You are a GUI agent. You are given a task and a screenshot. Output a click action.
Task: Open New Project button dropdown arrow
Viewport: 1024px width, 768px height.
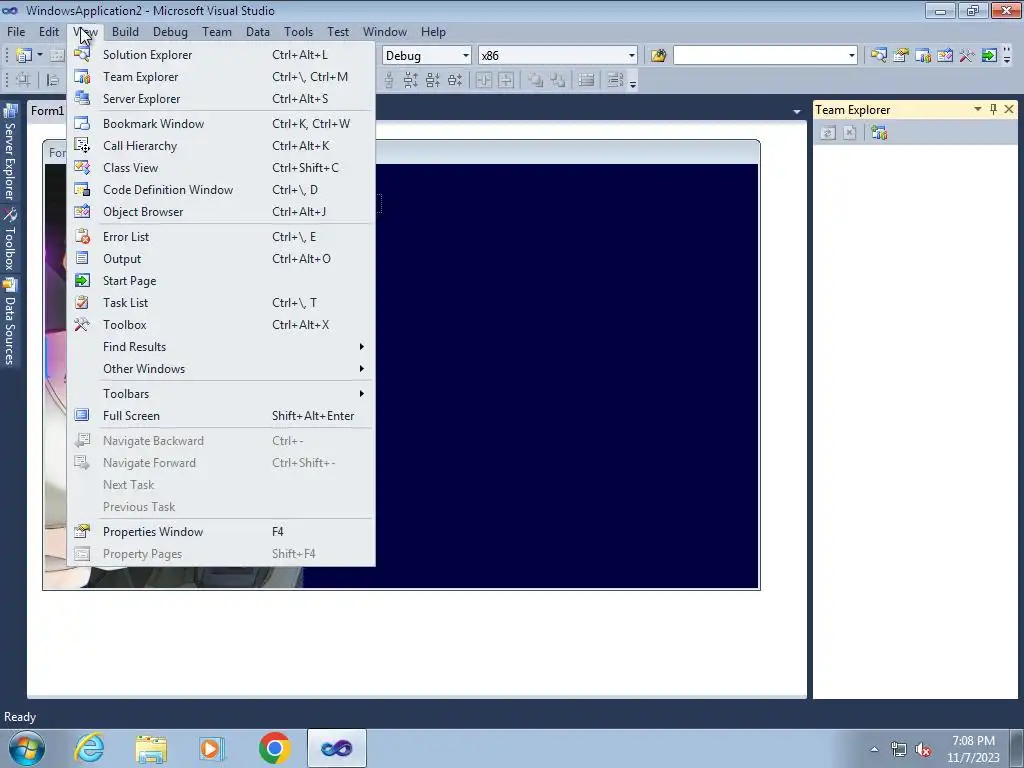40,56
